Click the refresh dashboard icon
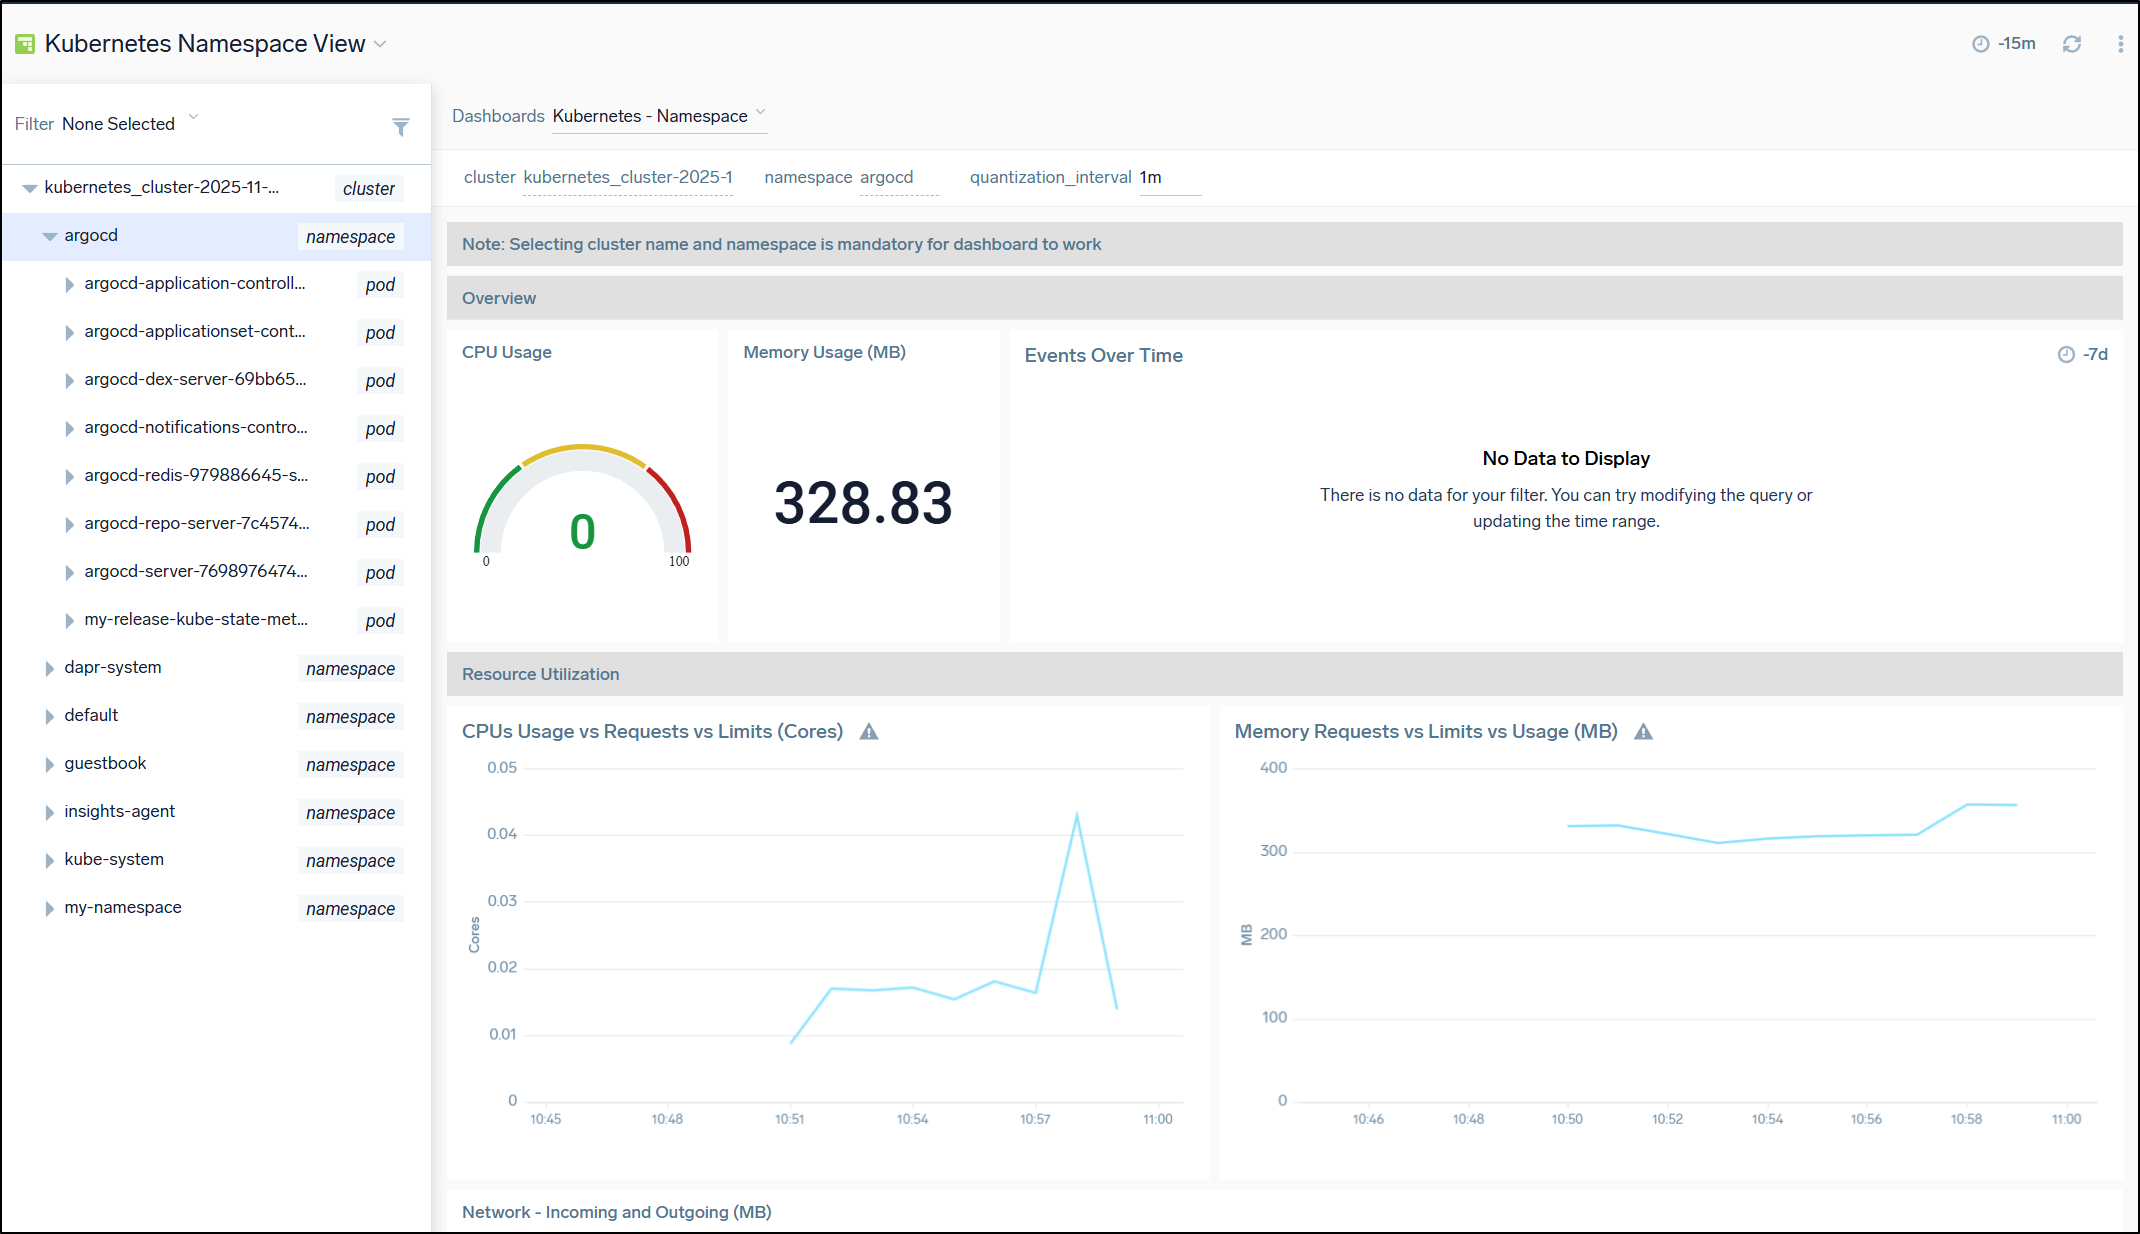2140x1234 pixels. (2071, 44)
